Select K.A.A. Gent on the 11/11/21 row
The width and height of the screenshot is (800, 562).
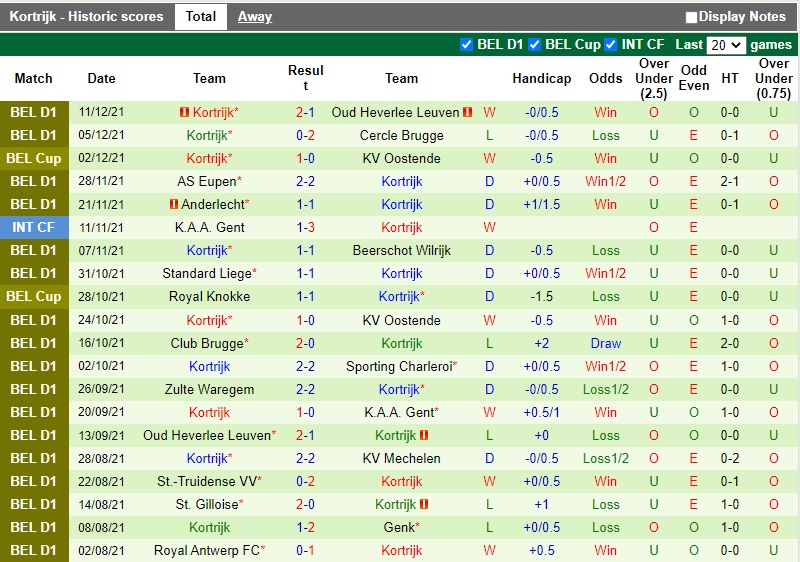pyautogui.click(x=210, y=227)
